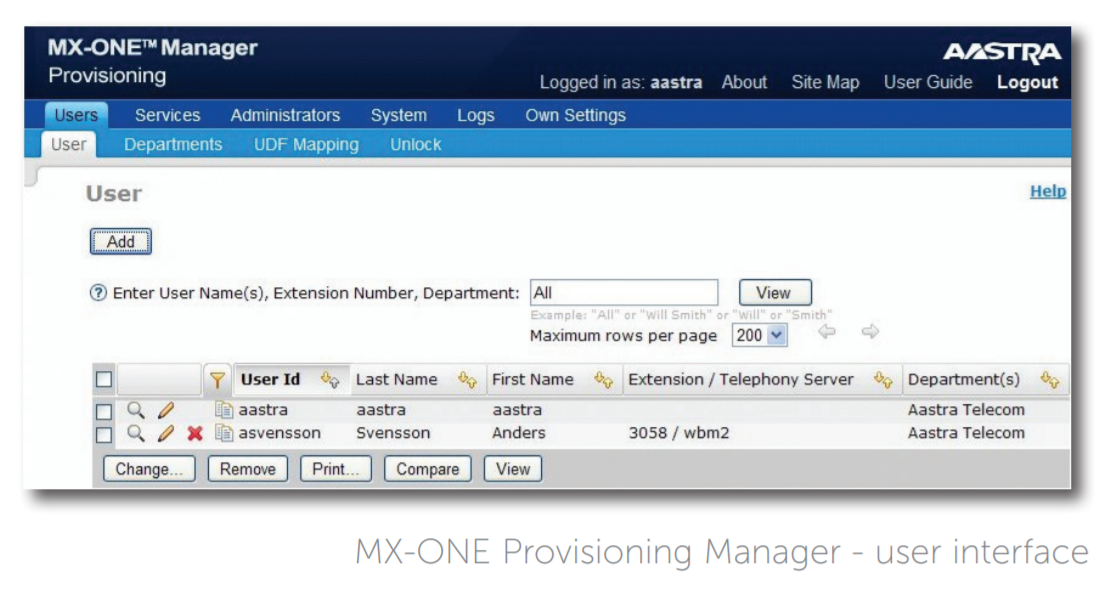Click the red X delete icon for asvensson

click(193, 433)
